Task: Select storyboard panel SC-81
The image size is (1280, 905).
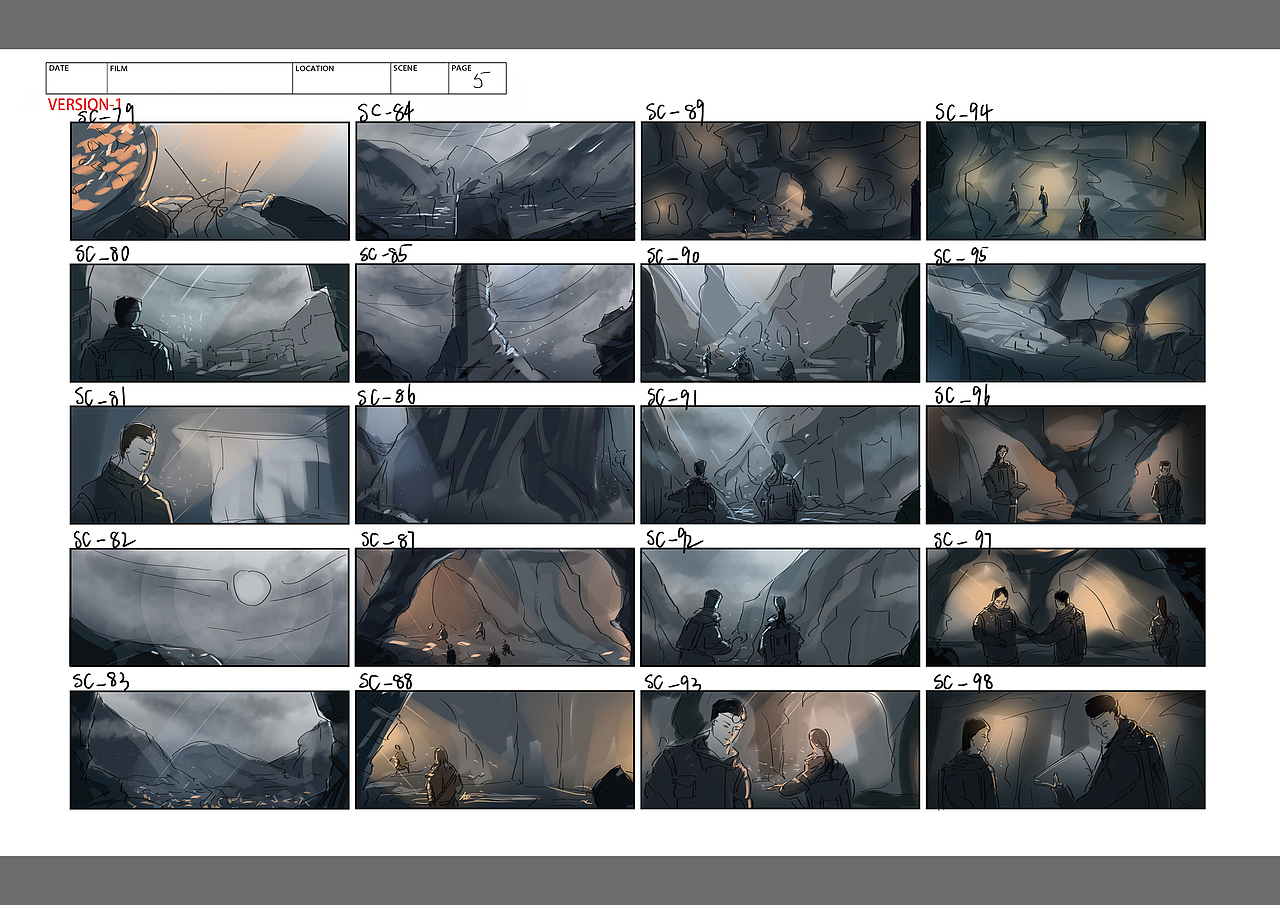Action: (210, 465)
